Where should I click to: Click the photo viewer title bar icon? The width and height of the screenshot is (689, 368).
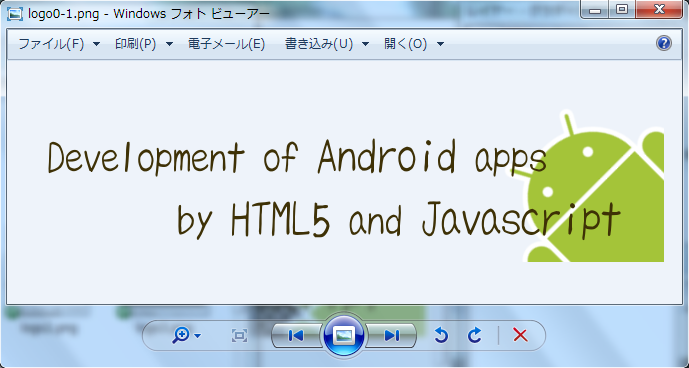(x=15, y=14)
